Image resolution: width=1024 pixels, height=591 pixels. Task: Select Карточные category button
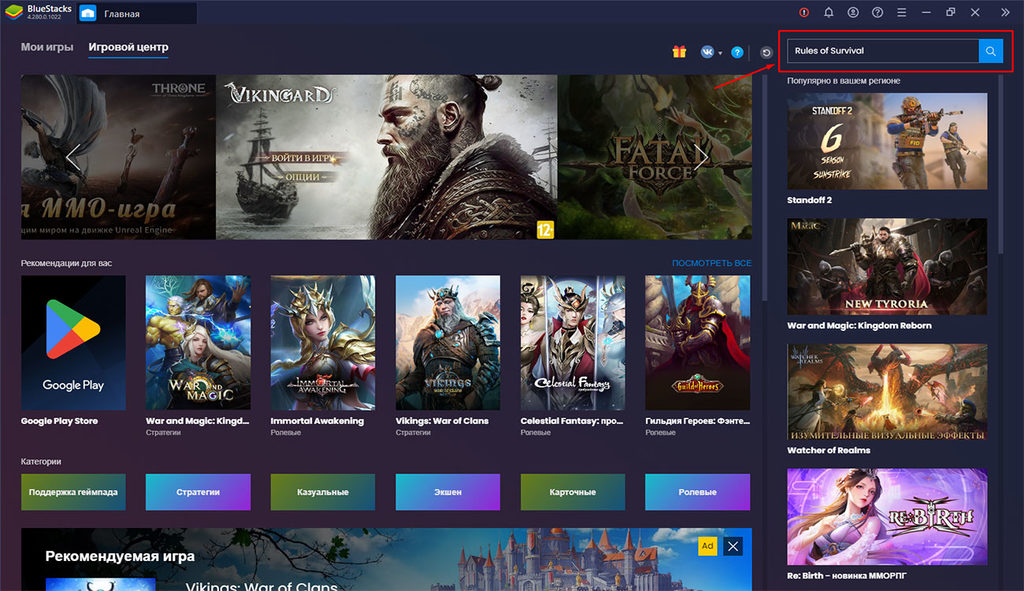point(573,492)
